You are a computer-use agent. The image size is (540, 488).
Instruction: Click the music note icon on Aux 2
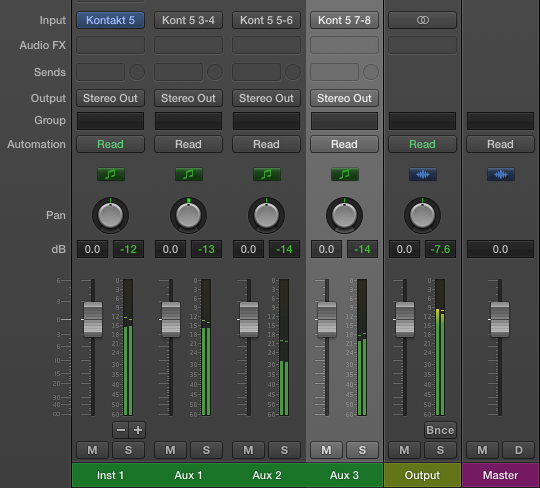[x=267, y=174]
